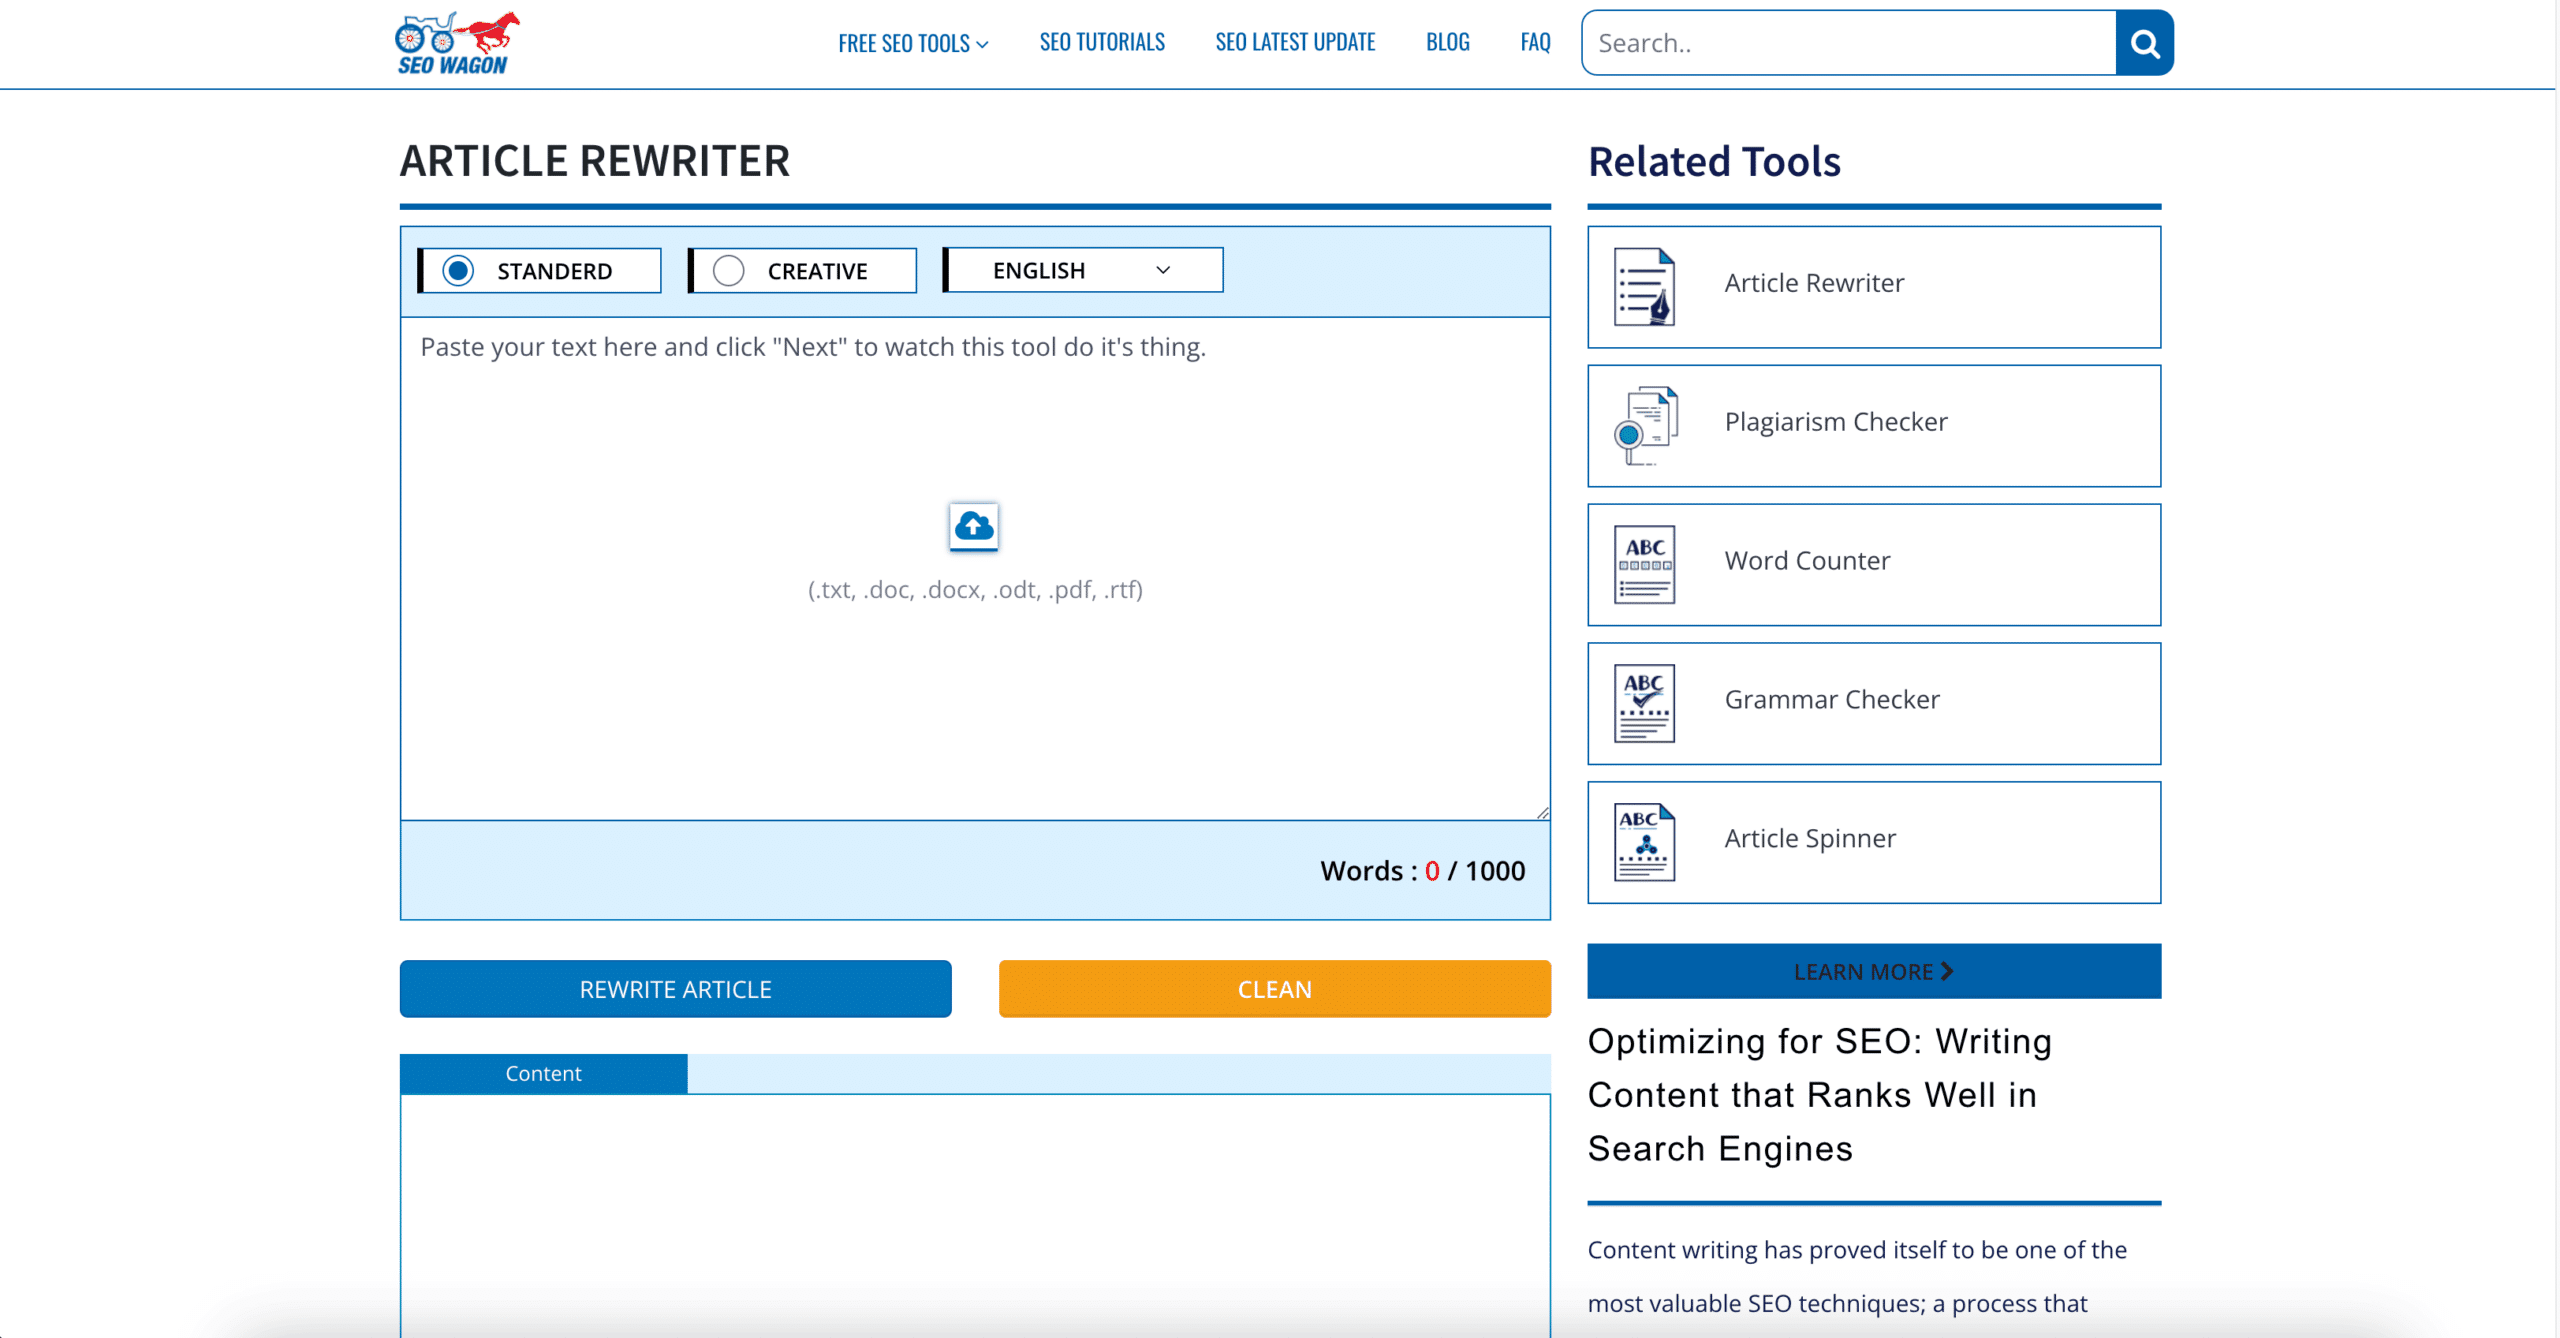
Task: Switch to the Content tab
Action: [x=543, y=1073]
